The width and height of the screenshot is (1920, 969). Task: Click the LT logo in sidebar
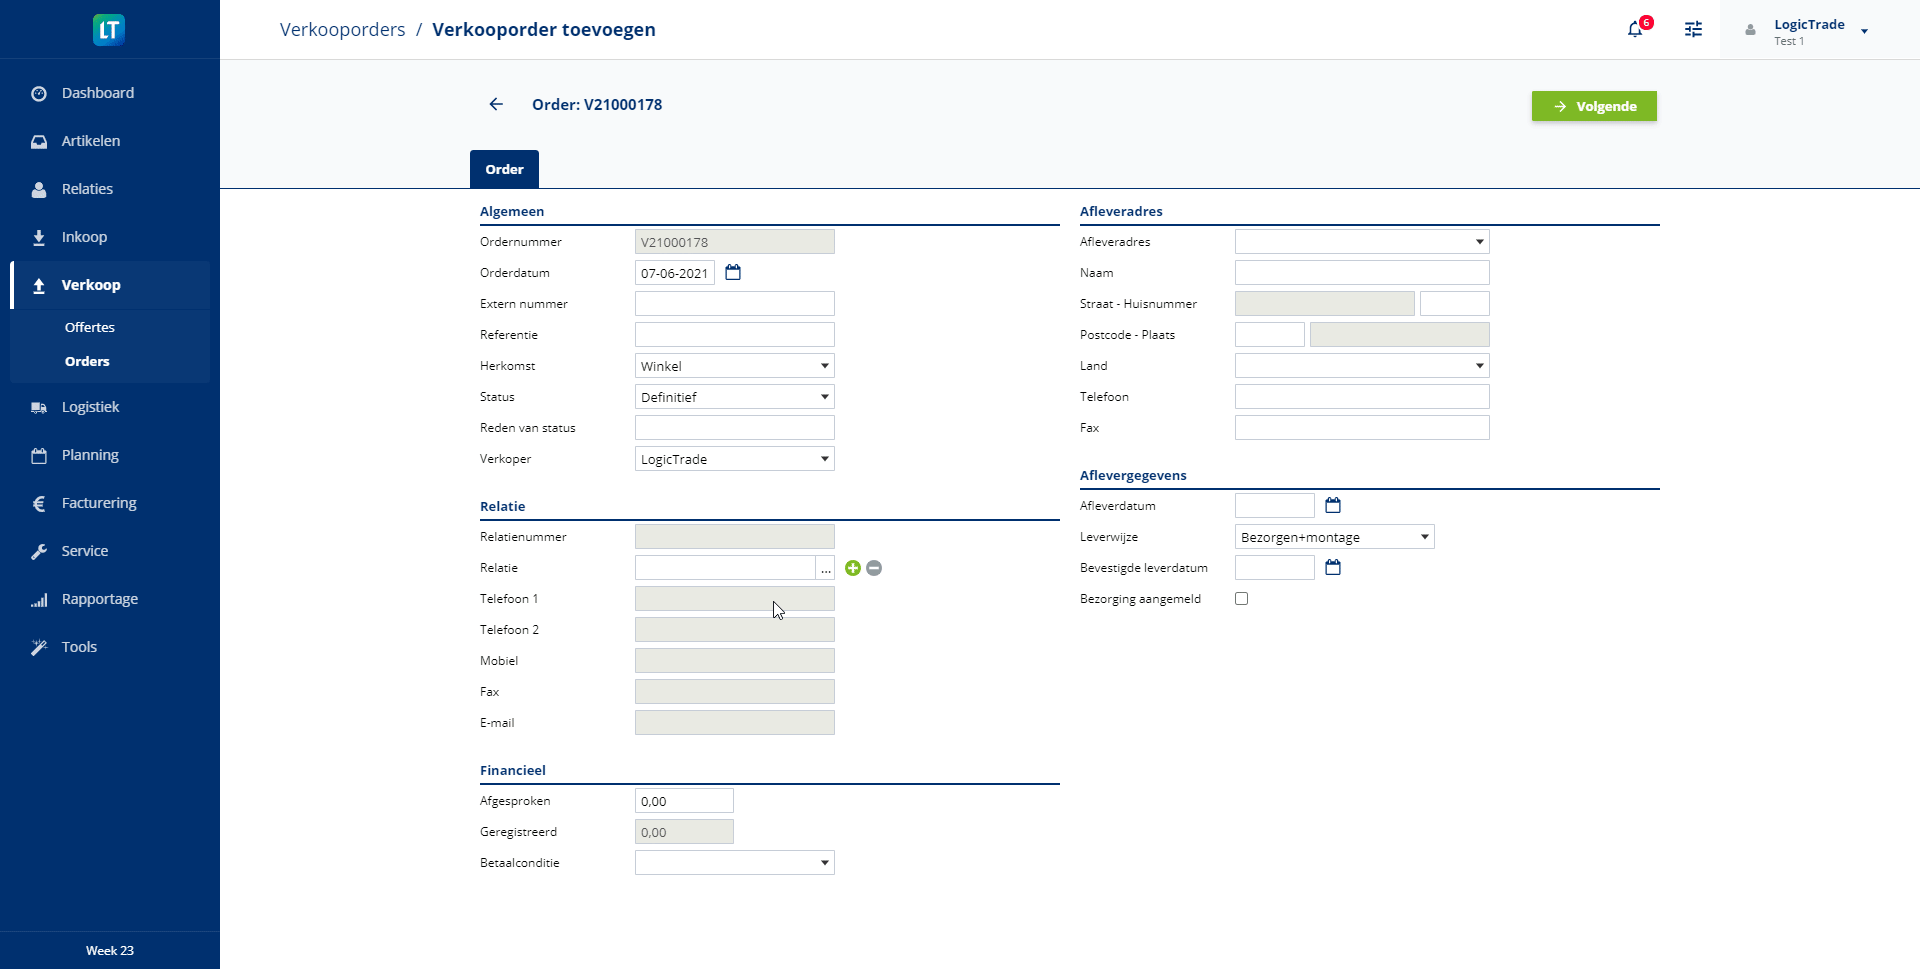click(109, 30)
